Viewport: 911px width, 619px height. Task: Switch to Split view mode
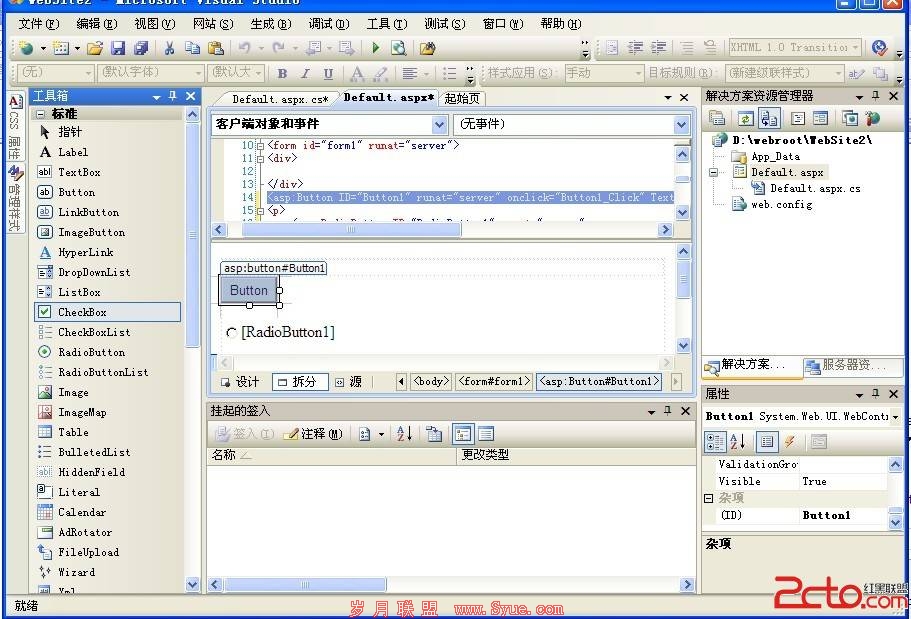pyautogui.click(x=300, y=382)
